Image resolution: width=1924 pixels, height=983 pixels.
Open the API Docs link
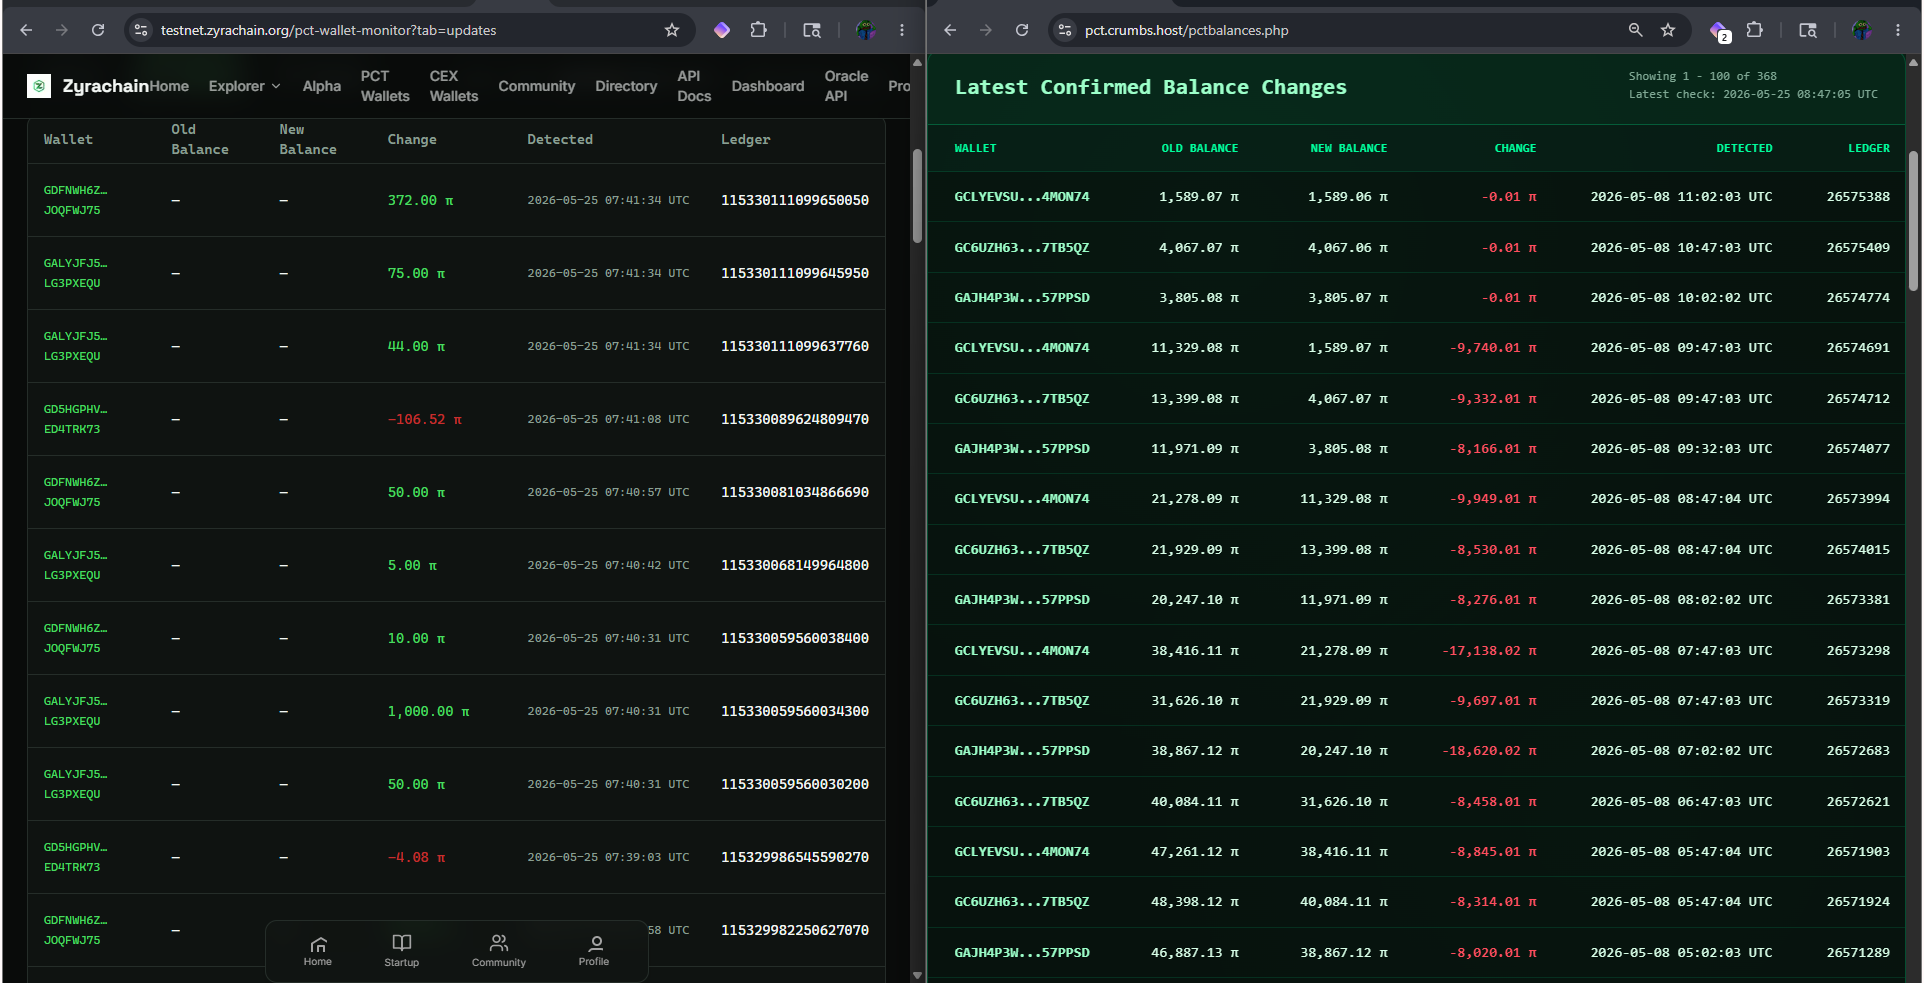click(694, 86)
